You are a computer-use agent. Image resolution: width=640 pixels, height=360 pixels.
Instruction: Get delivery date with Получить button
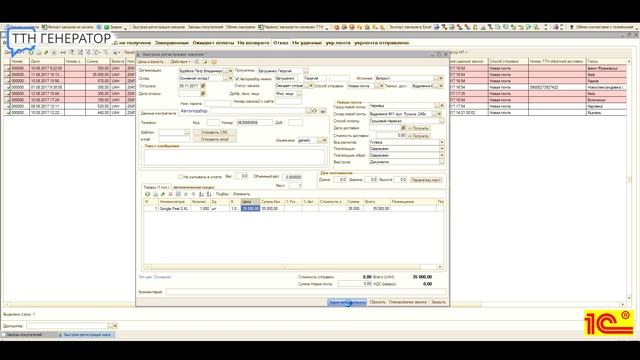coord(418,128)
